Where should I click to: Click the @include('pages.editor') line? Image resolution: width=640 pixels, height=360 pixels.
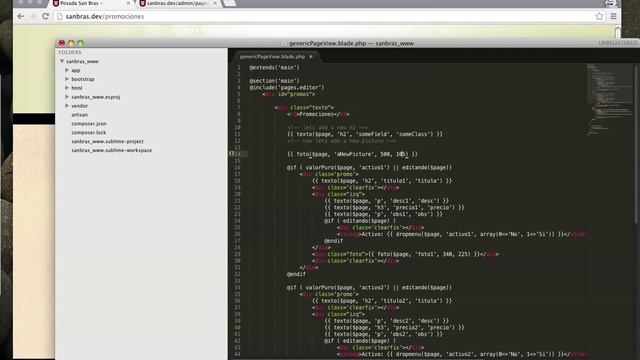pos(287,87)
